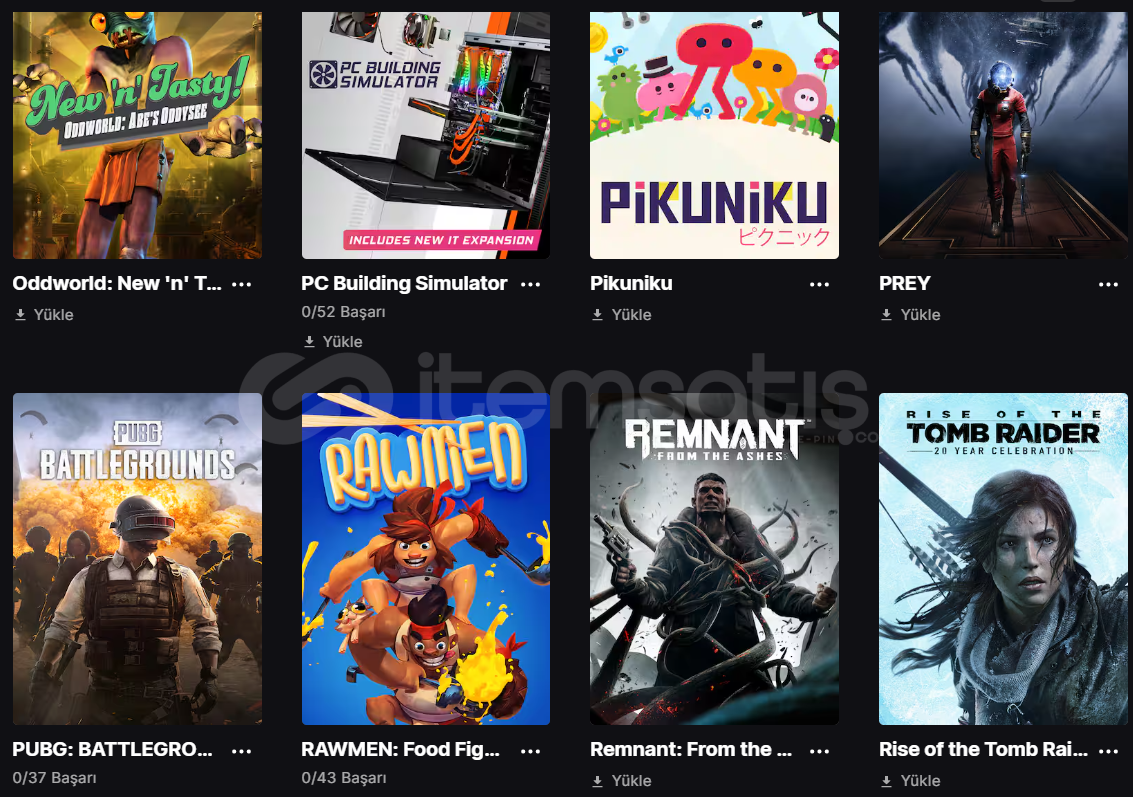This screenshot has height=797, width=1133.
Task: Click Yükle under Remnant: From the Ashes
Action: coord(622,781)
